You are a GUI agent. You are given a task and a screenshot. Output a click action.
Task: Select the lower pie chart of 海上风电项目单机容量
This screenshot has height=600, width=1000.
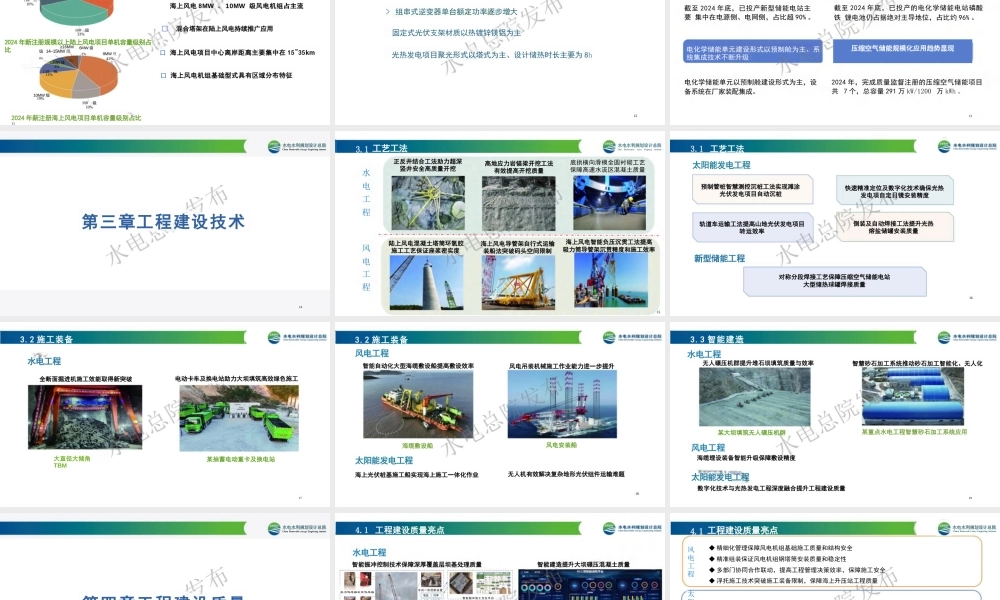click(78, 77)
